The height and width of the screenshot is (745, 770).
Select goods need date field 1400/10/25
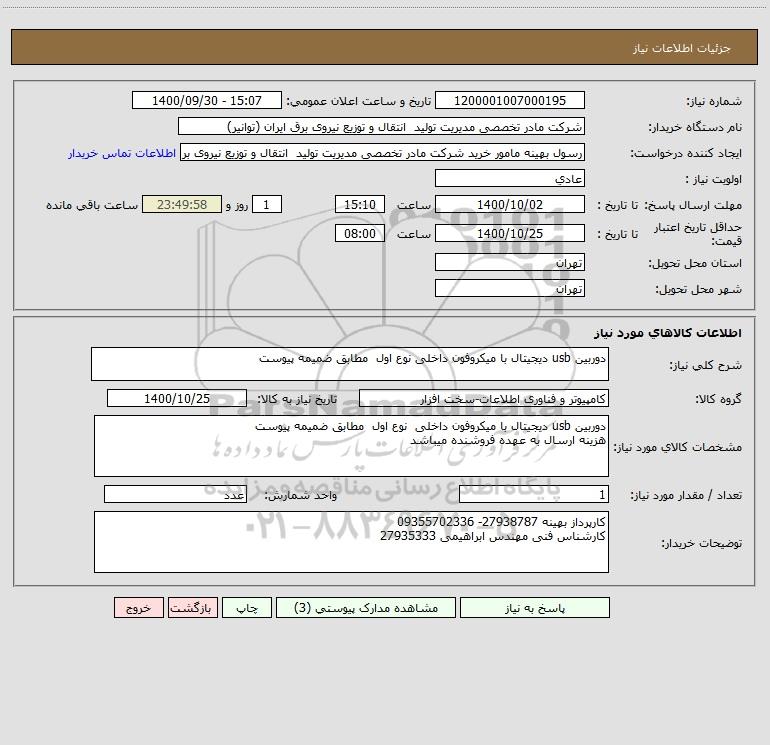pyautogui.click(x=177, y=398)
